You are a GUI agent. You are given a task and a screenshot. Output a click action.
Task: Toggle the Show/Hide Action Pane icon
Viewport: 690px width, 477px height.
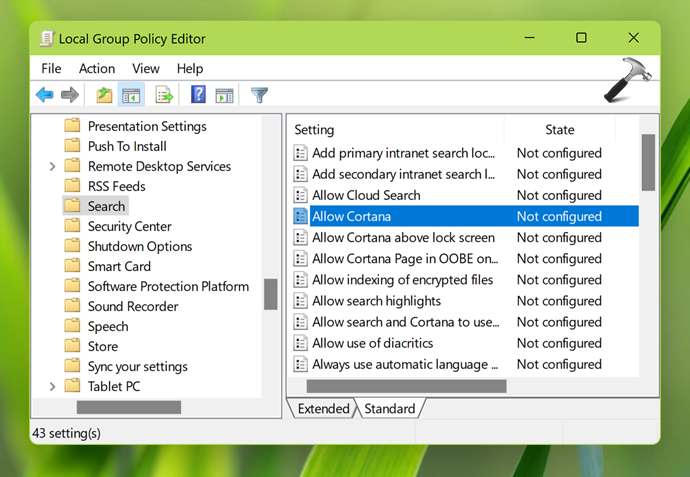pyautogui.click(x=224, y=95)
